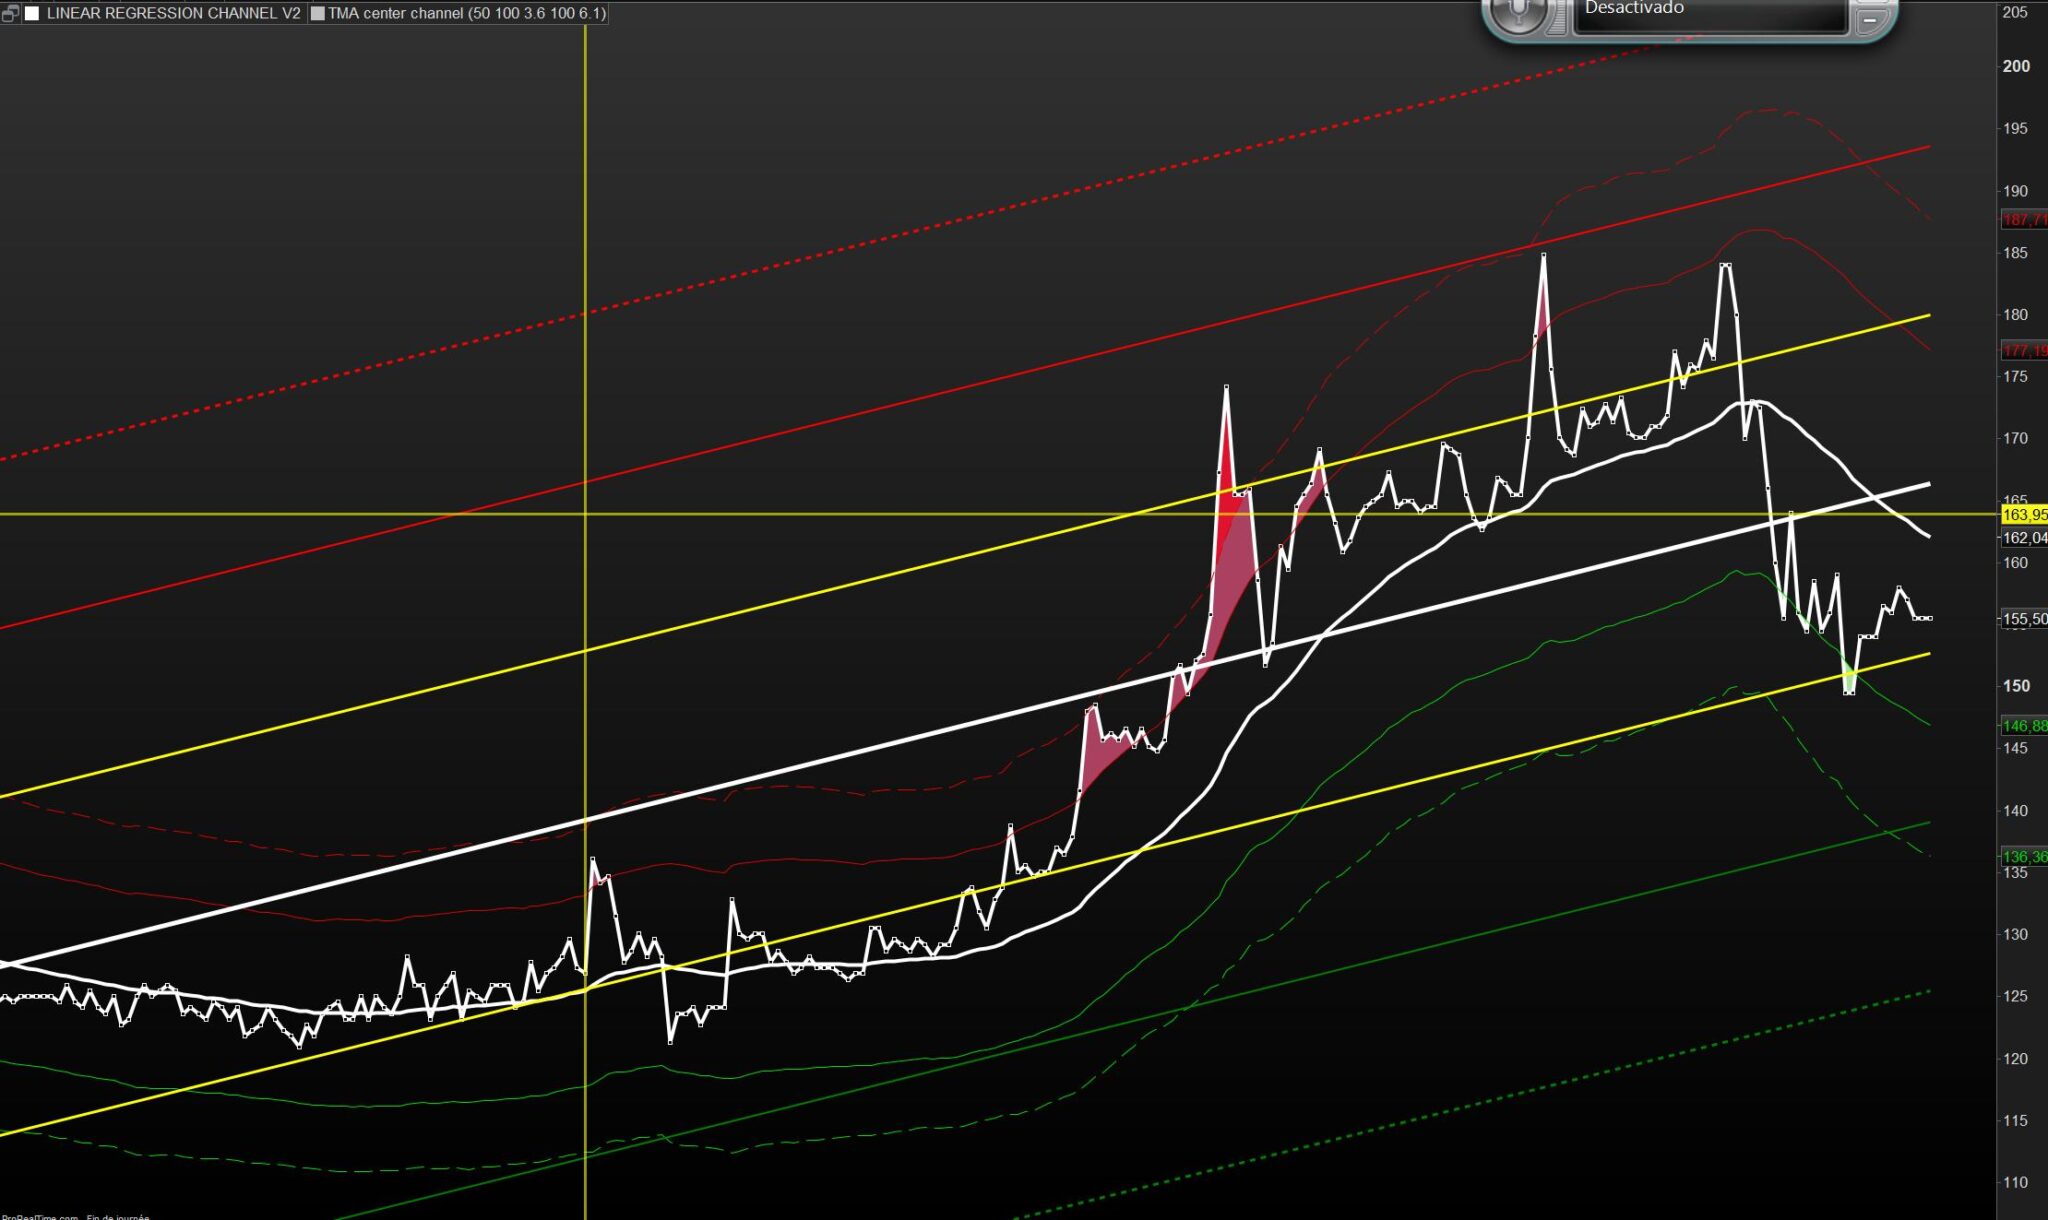Click the 150 level on the price scale
Viewport: 2048px width, 1220px height.
(2016, 686)
